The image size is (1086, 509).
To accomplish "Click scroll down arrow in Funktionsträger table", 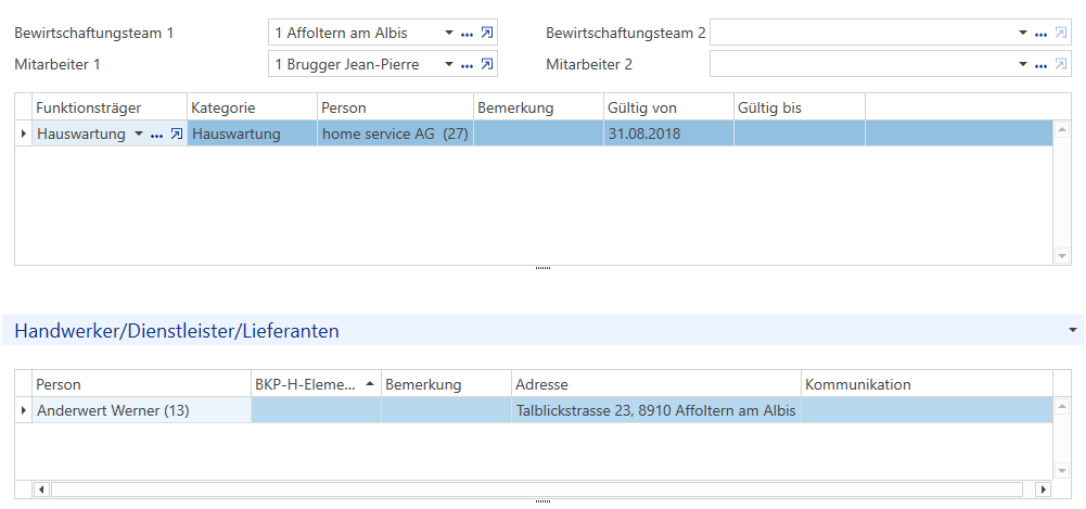I will tap(1062, 256).
